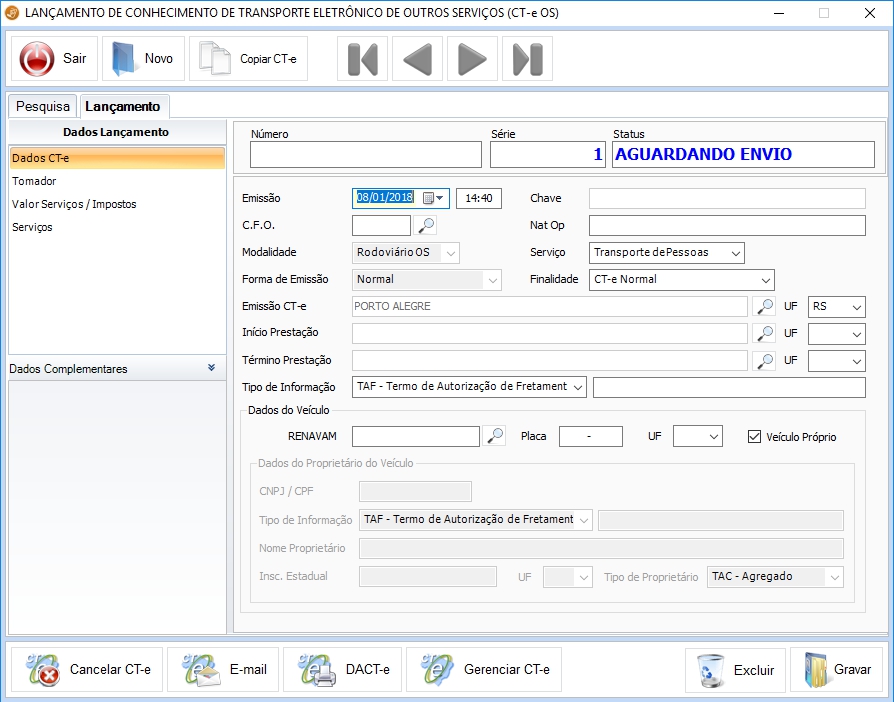Open Modalidade dropdown Rodoviário OS
Image resolution: width=894 pixels, height=702 pixels.
tap(406, 253)
